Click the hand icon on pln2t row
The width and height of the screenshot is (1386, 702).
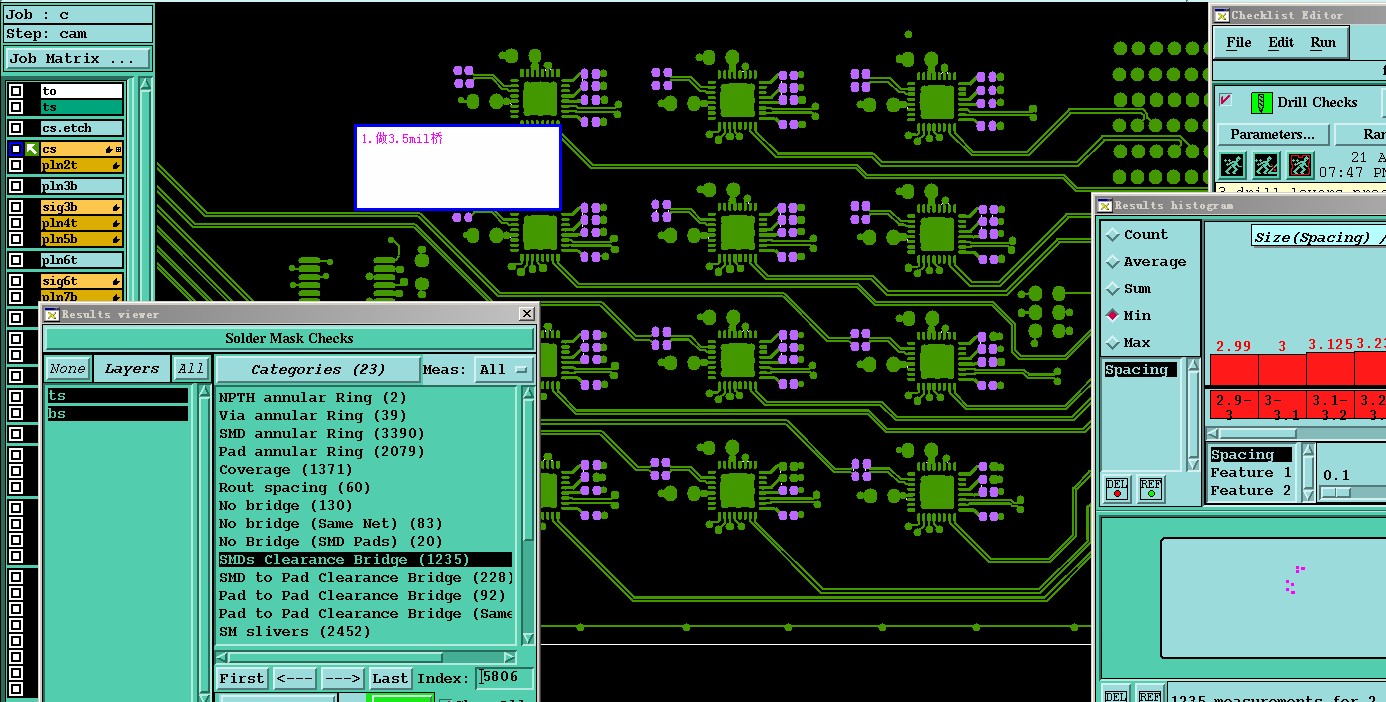pos(116,166)
